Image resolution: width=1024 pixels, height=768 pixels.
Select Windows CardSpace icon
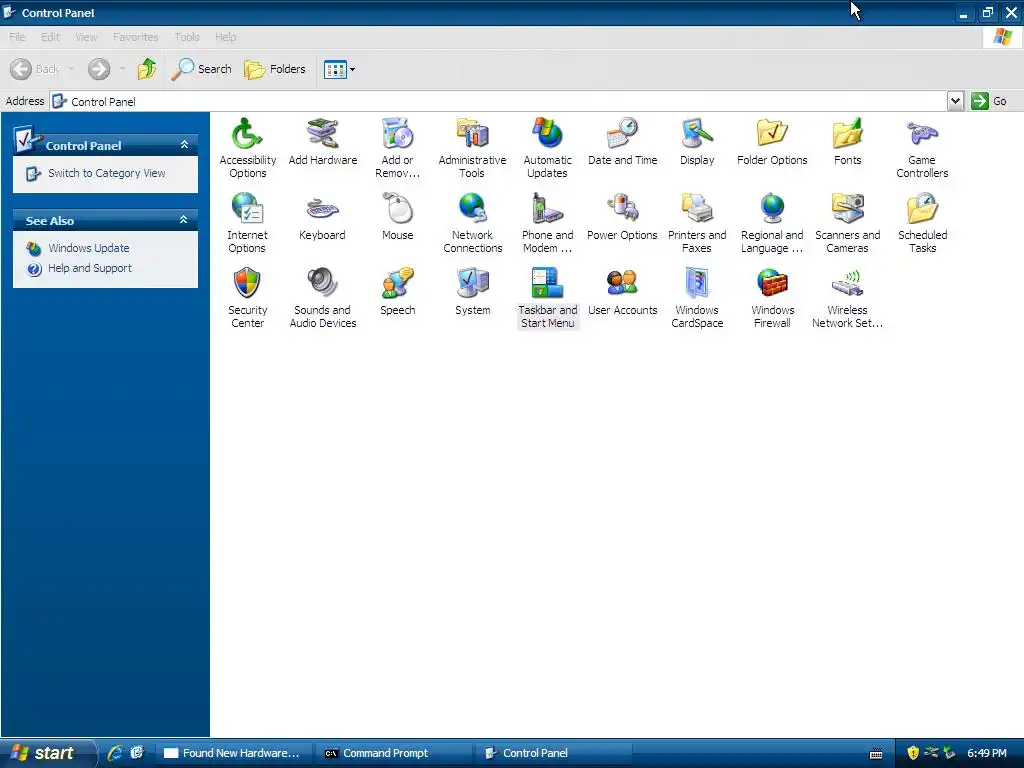[x=697, y=298]
